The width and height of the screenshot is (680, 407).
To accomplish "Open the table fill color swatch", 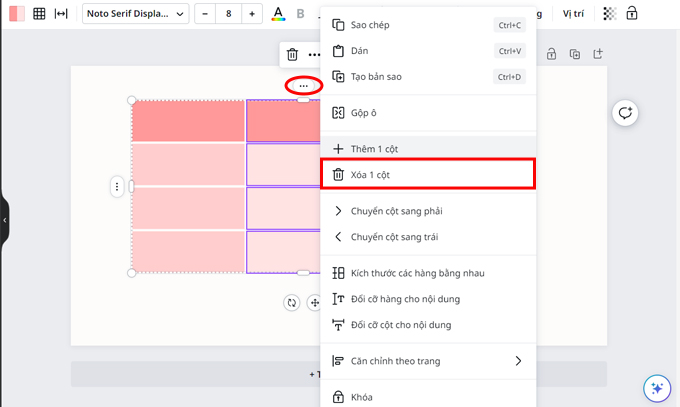I will tap(17, 14).
